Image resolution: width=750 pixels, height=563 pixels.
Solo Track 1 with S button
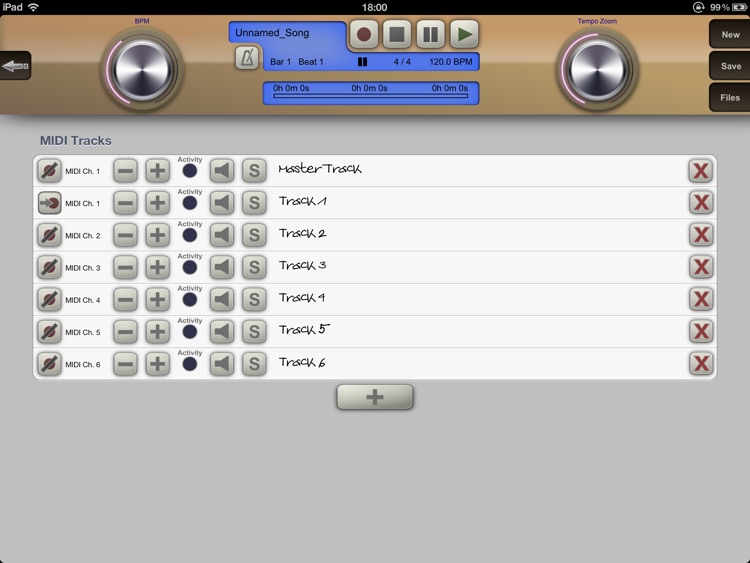click(254, 203)
